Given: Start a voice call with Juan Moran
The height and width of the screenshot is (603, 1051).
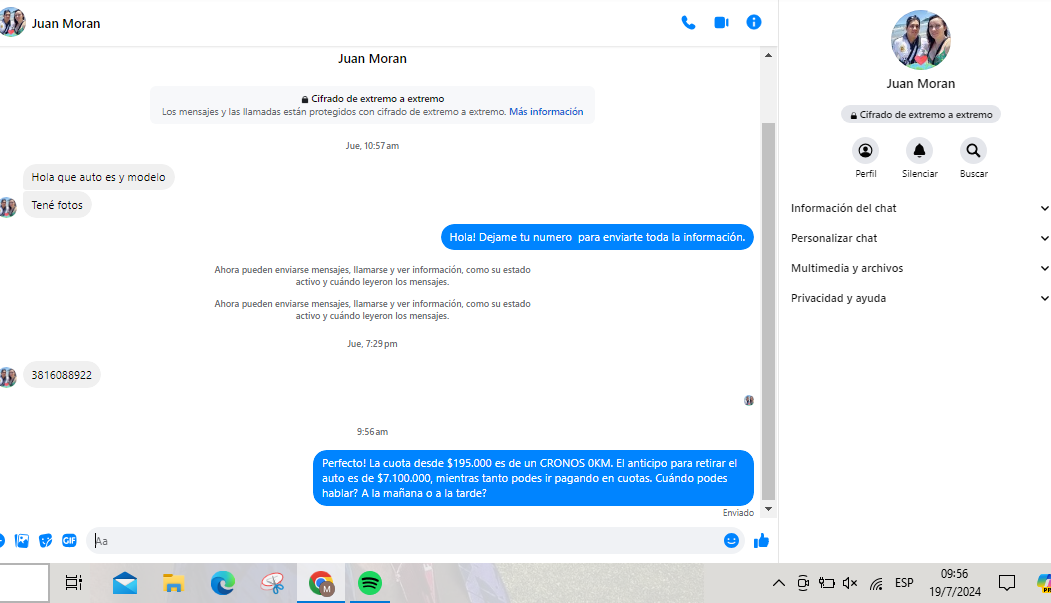Looking at the screenshot, I should coord(688,23).
